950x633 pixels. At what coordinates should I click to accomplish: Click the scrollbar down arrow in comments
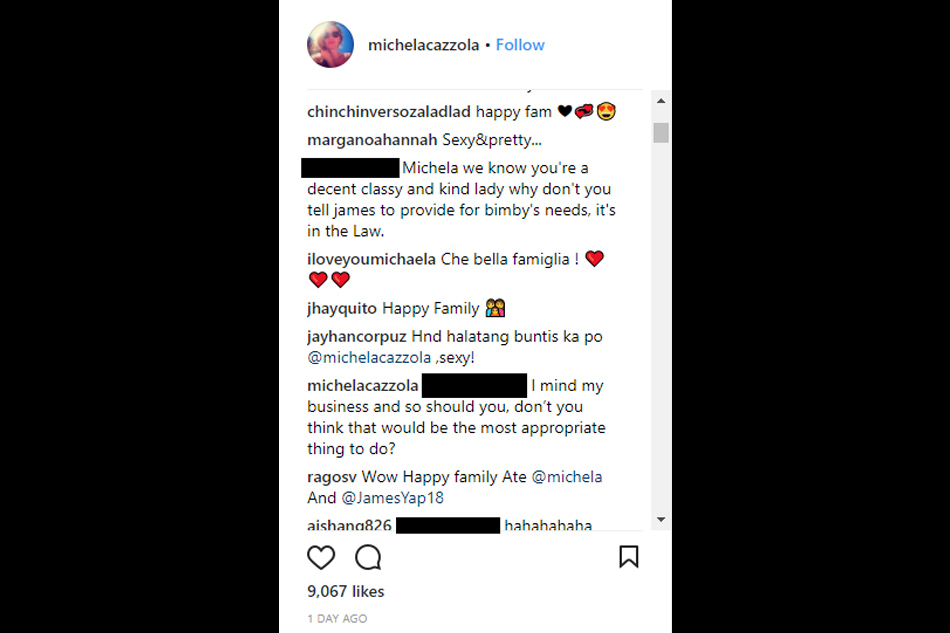pos(661,520)
